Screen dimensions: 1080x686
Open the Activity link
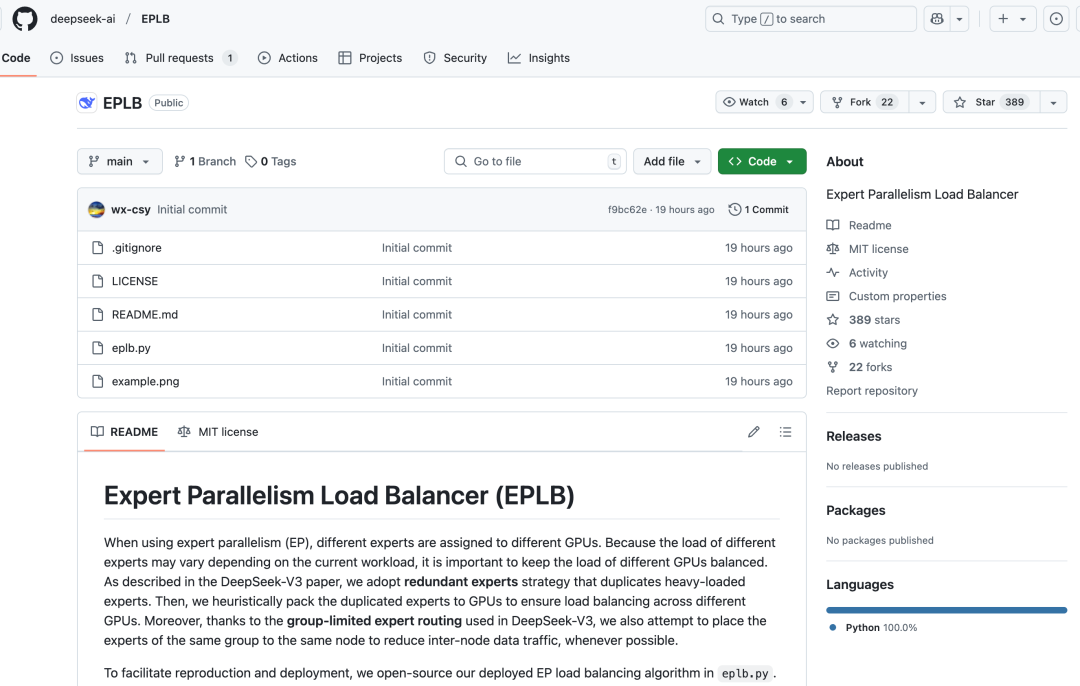857,273
